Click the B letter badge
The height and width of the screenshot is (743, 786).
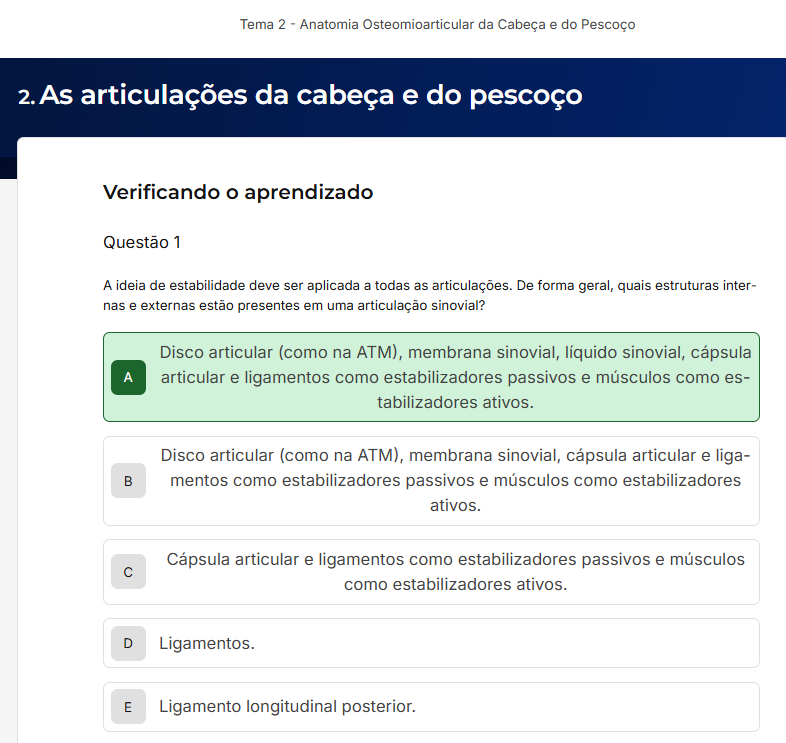tap(128, 481)
